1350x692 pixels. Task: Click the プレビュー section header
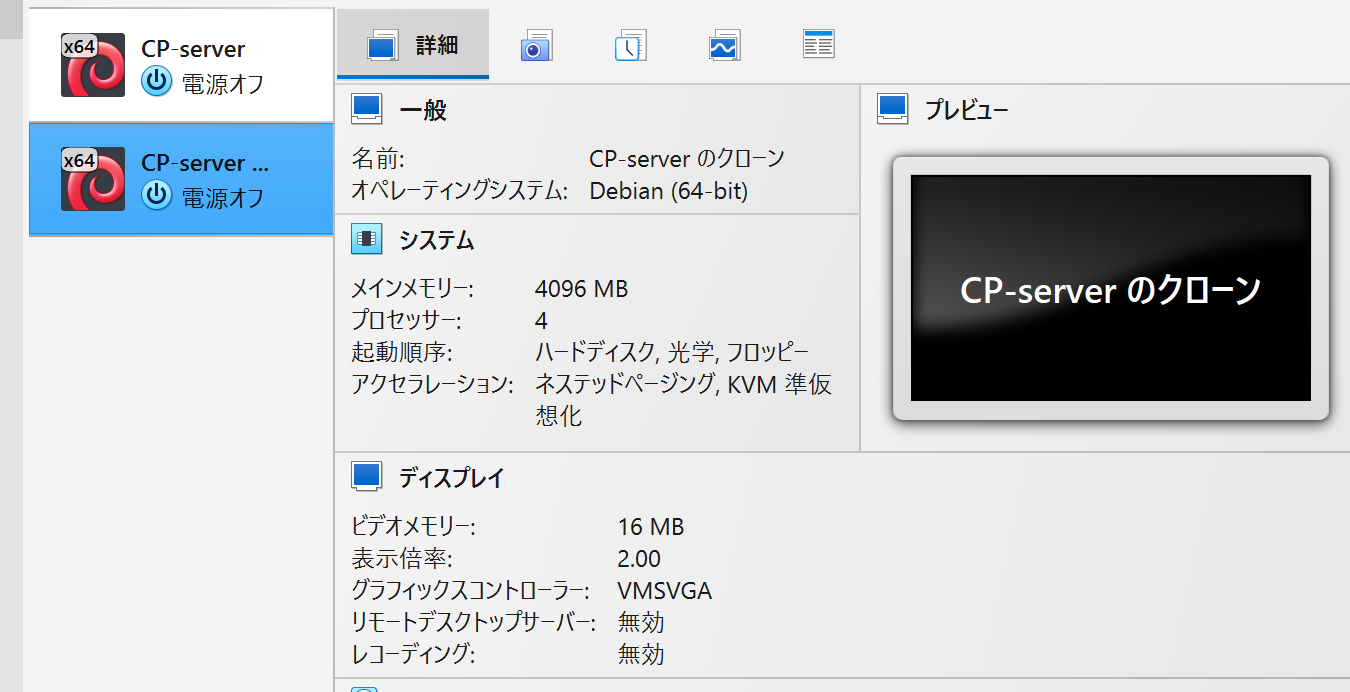point(967,110)
